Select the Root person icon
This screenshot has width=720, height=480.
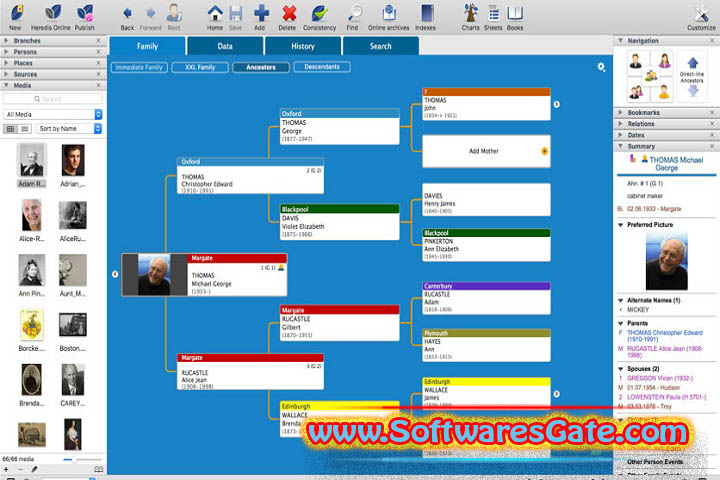[174, 13]
